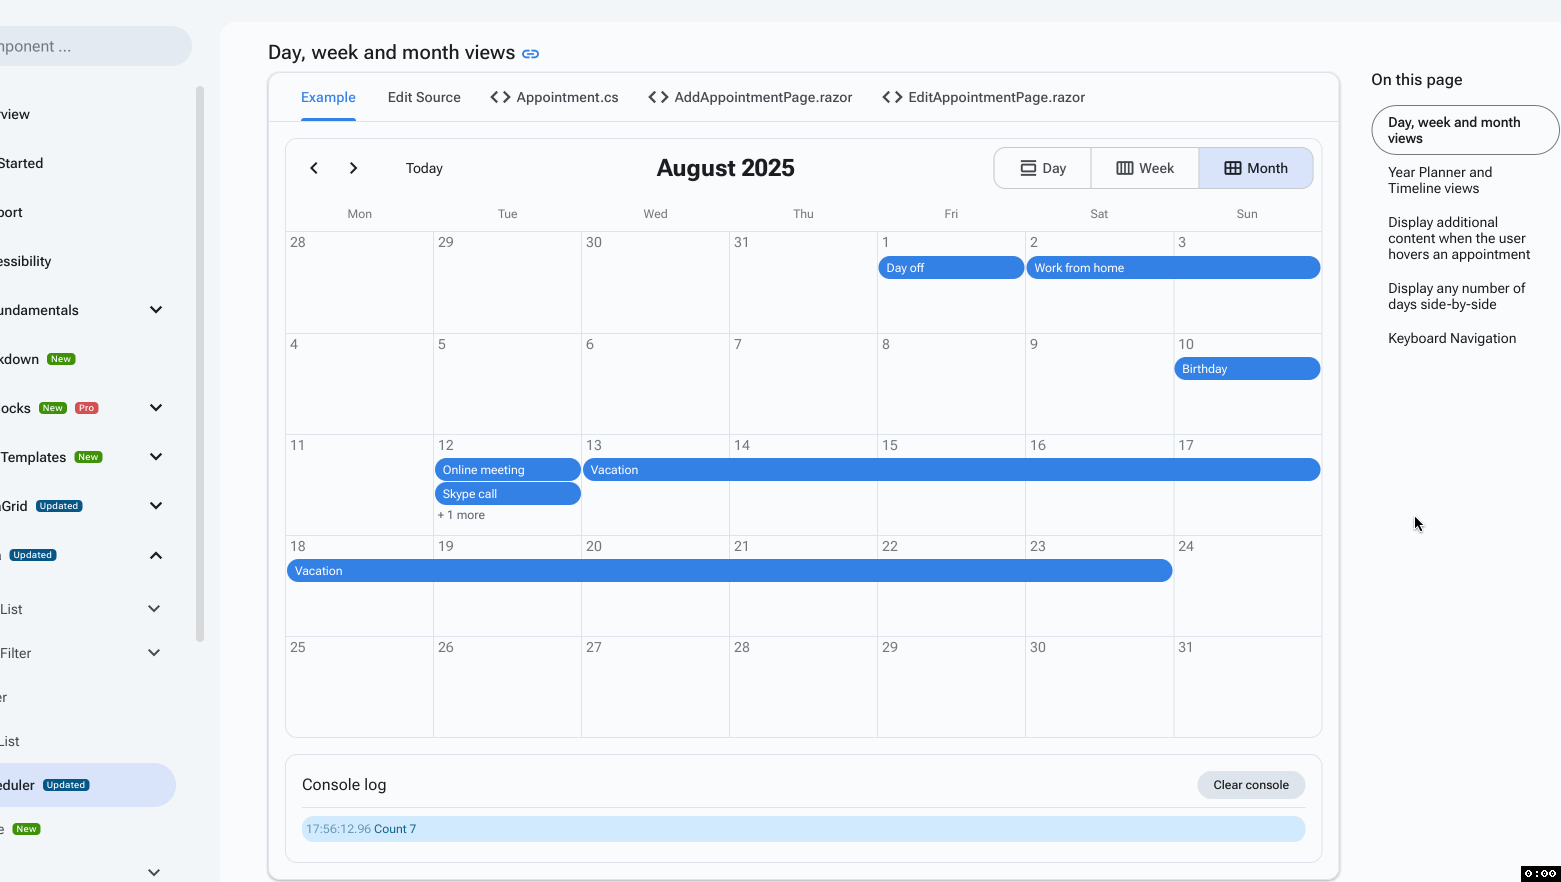The image size is (1561, 882).
Task: Click the code brackets icon beside Appointment.cs
Action: coord(499,97)
